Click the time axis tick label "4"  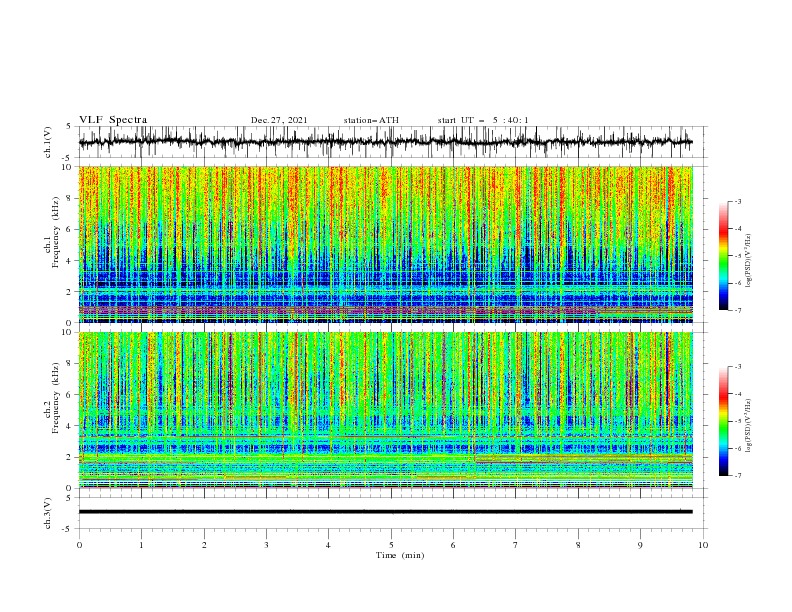[x=328, y=545]
